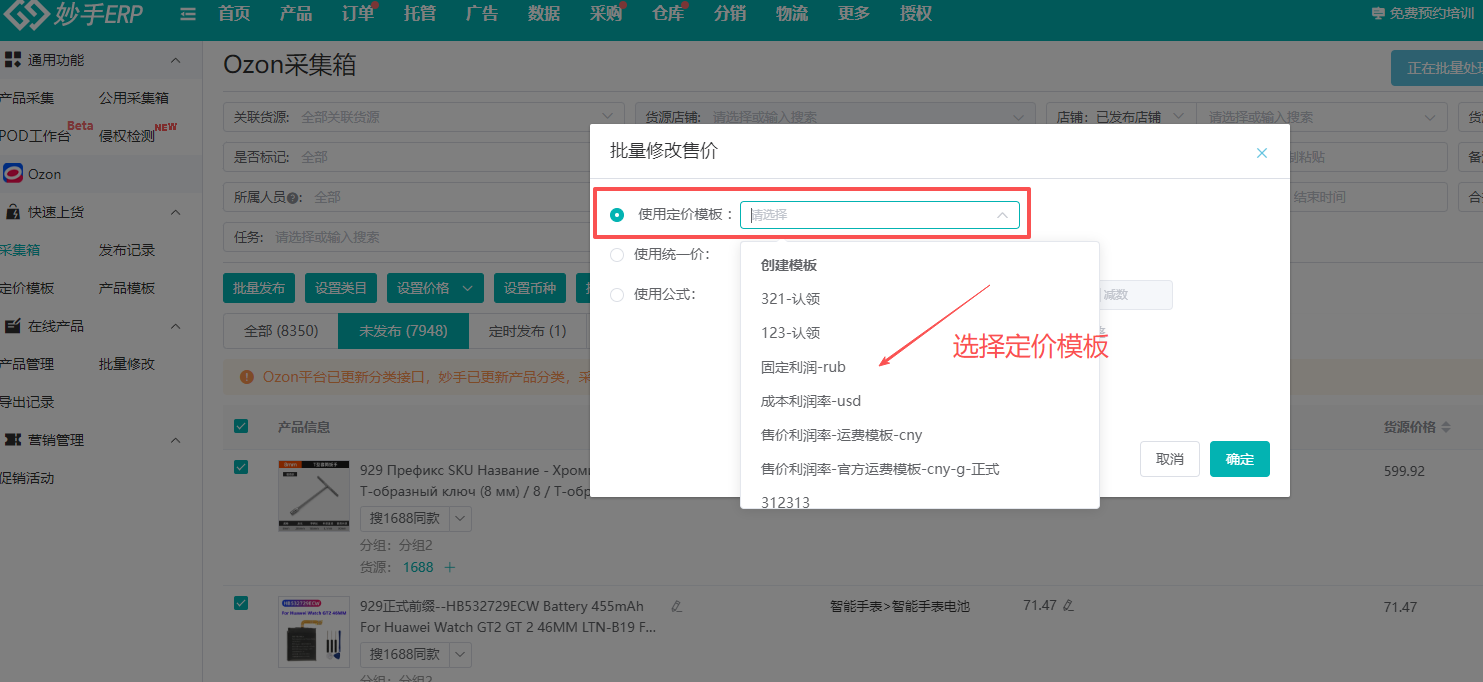The image size is (1483, 682).
Task: Click the 取消 cancel button
Action: coord(1169,459)
